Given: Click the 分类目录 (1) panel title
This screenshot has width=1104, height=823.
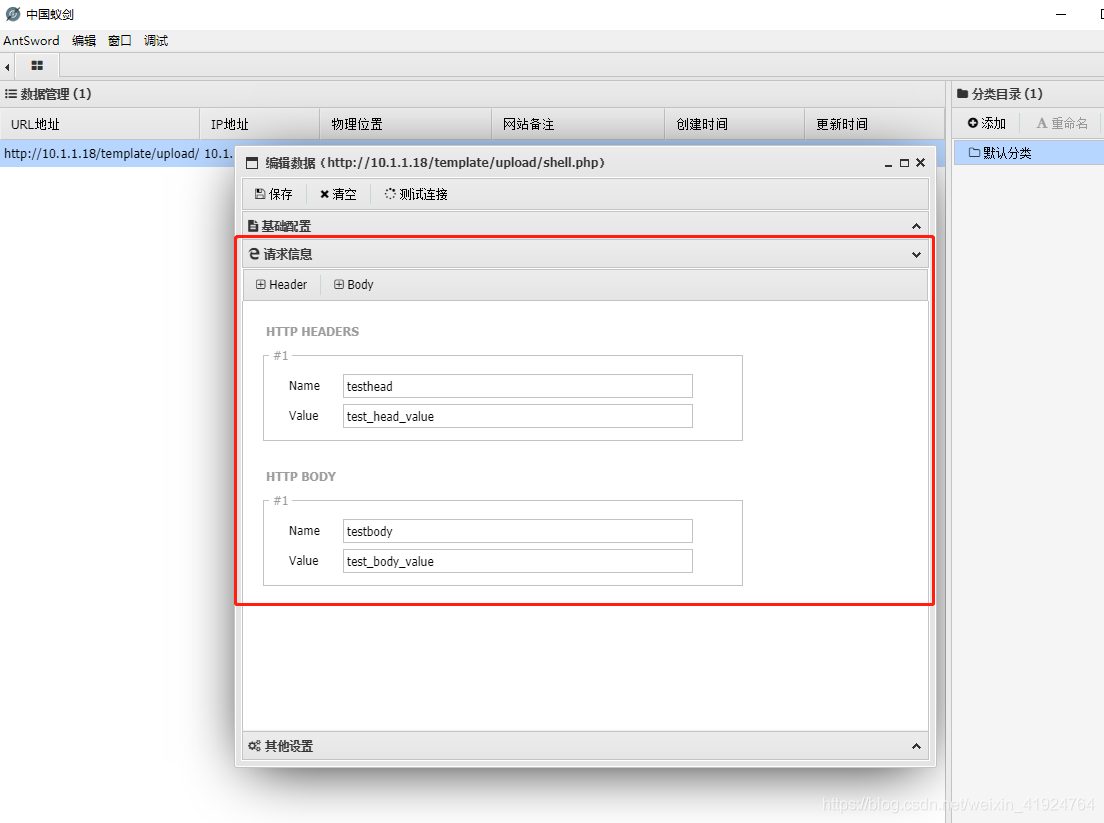Looking at the screenshot, I should pos(1007,94).
